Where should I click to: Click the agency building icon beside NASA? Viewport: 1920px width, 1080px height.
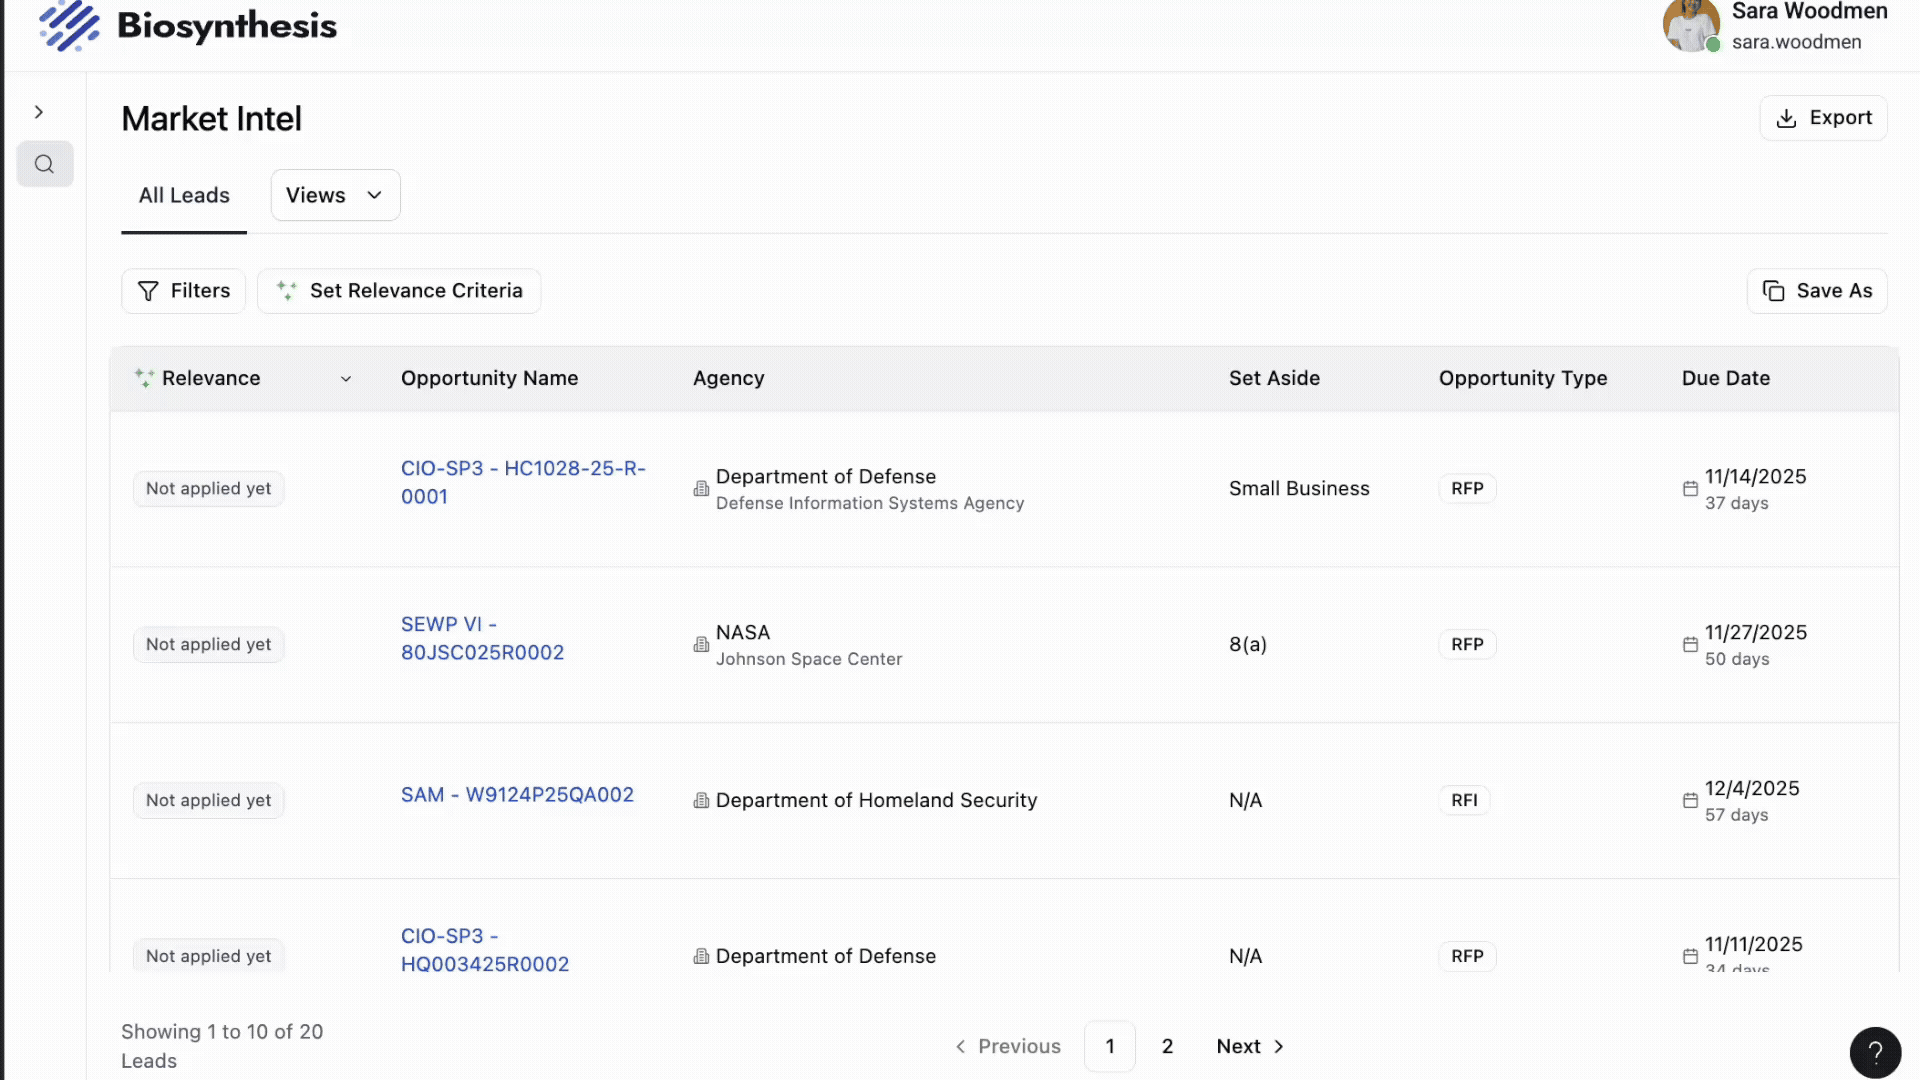click(x=700, y=645)
